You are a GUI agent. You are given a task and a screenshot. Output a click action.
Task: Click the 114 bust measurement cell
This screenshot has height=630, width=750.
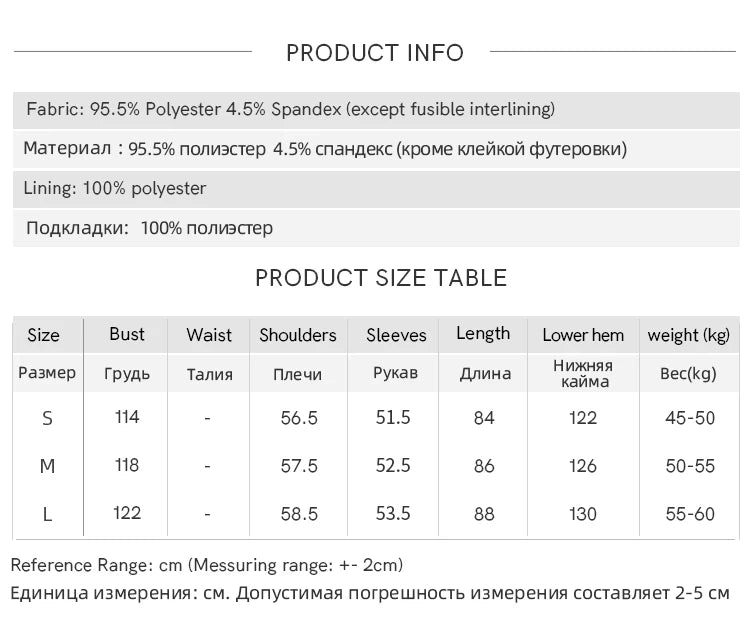pyautogui.click(x=127, y=417)
